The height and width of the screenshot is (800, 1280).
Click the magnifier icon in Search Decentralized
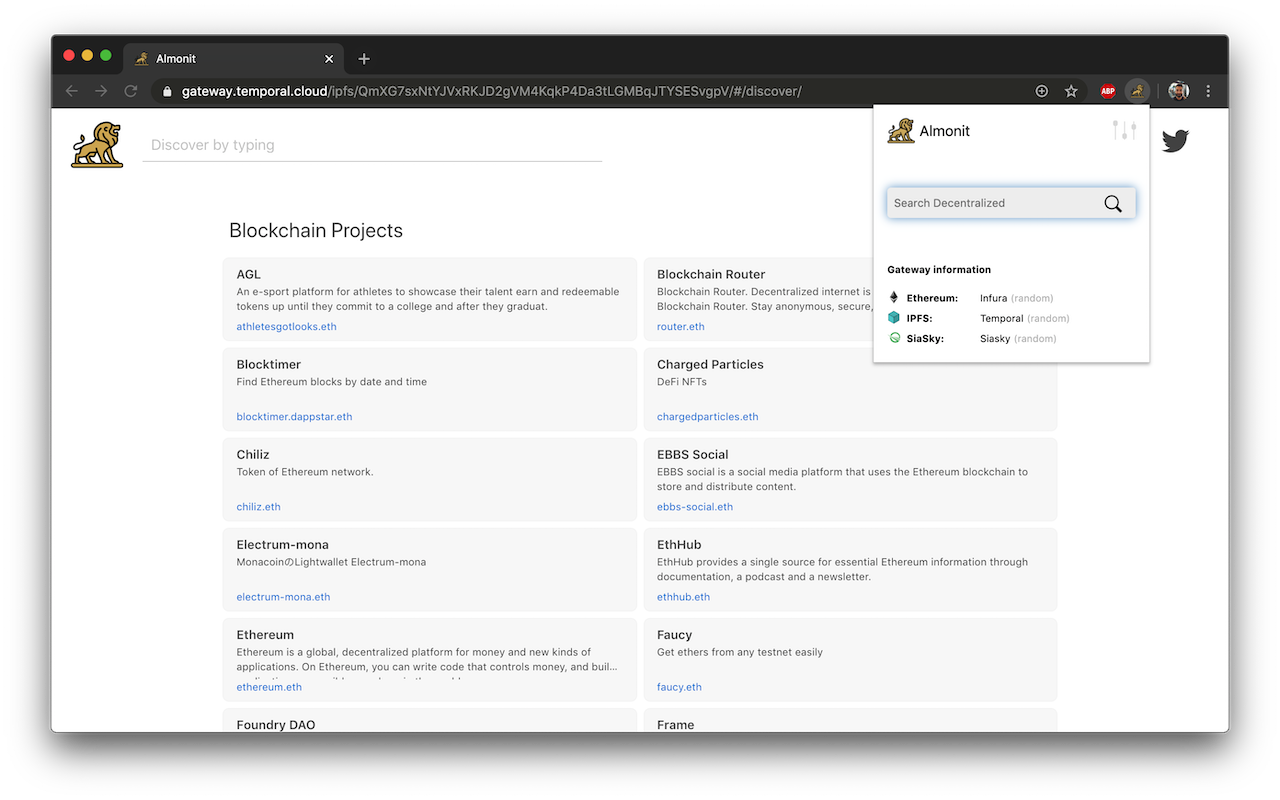pos(1113,203)
